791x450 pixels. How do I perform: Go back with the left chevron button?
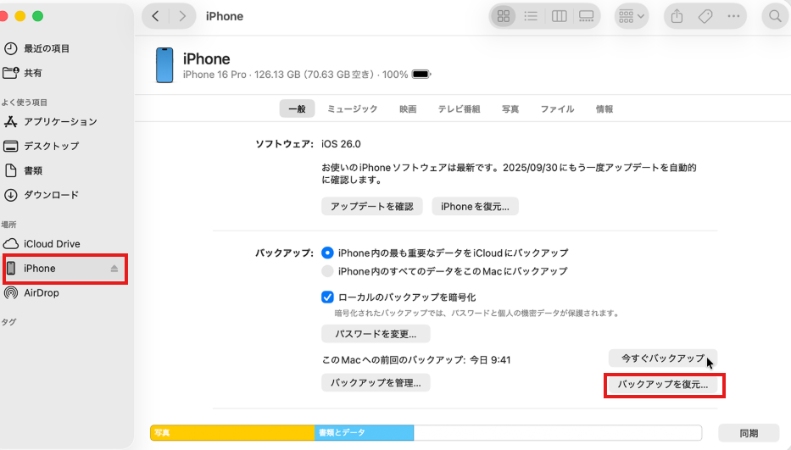(x=156, y=16)
